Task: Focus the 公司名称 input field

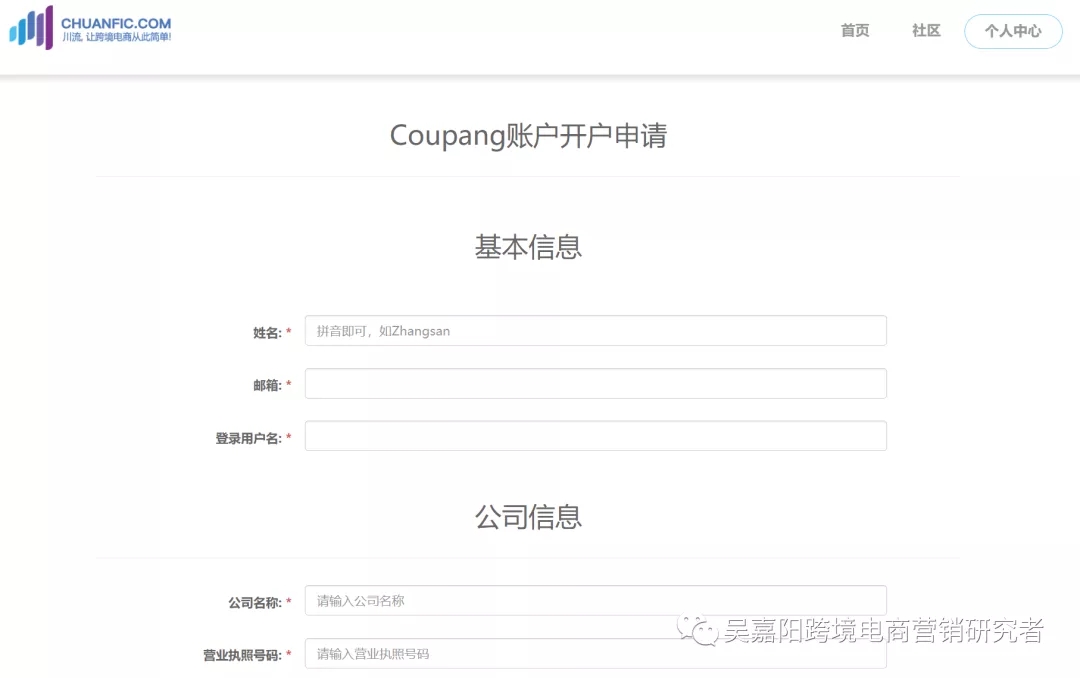Action: tap(596, 601)
